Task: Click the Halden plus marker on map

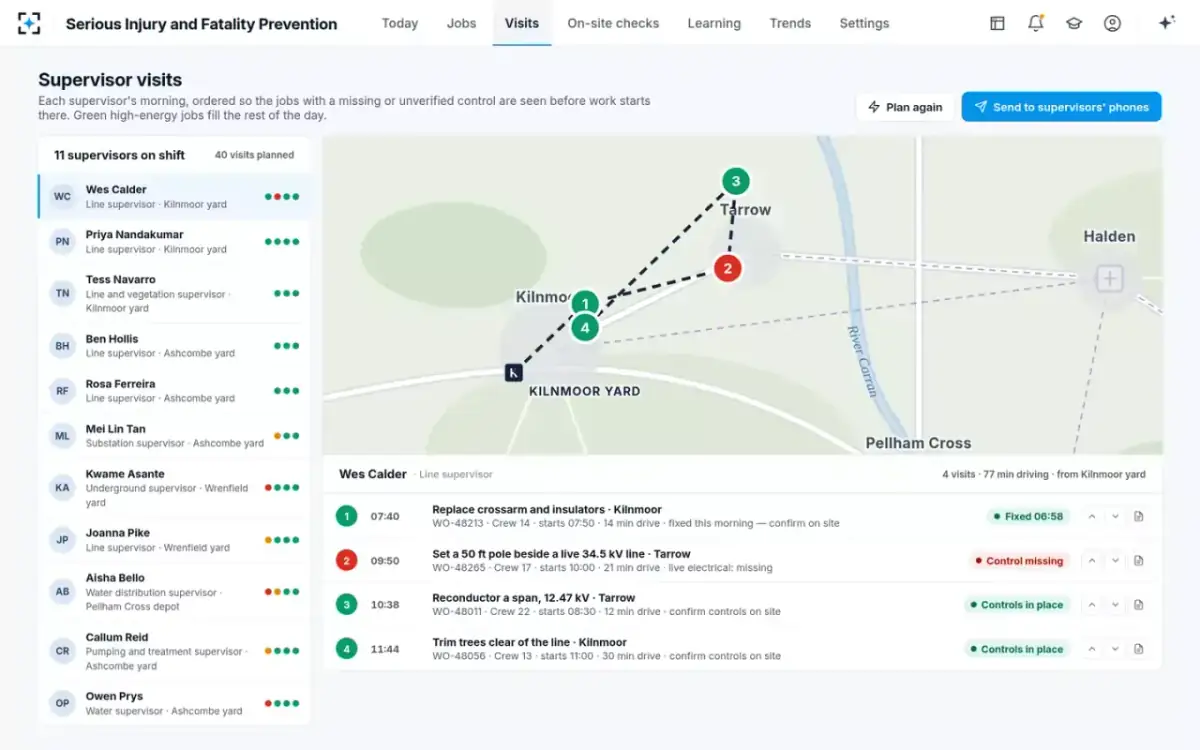Action: tap(1109, 278)
